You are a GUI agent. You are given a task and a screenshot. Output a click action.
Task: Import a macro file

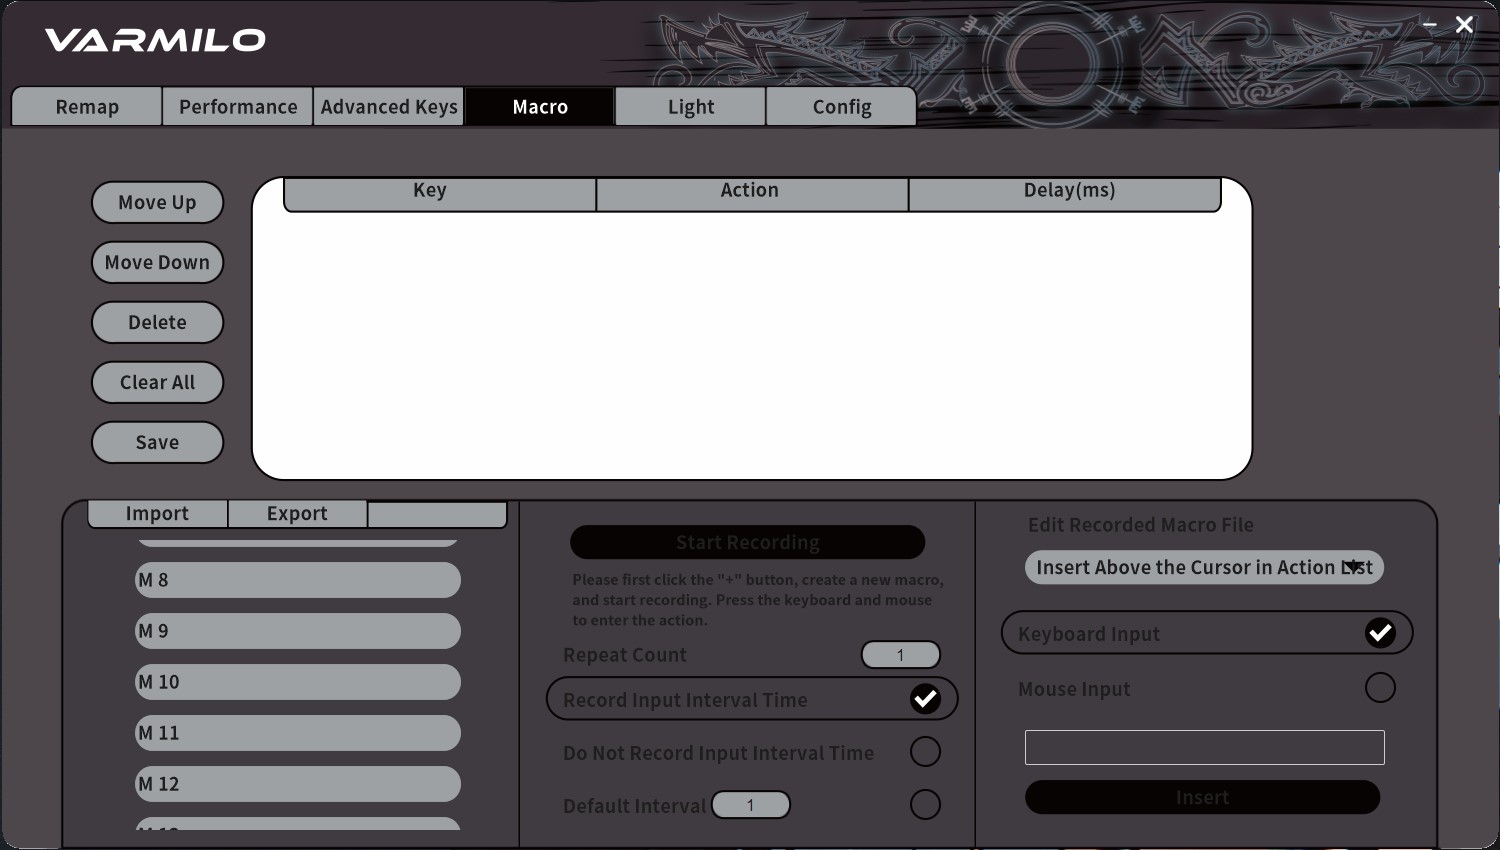[157, 513]
